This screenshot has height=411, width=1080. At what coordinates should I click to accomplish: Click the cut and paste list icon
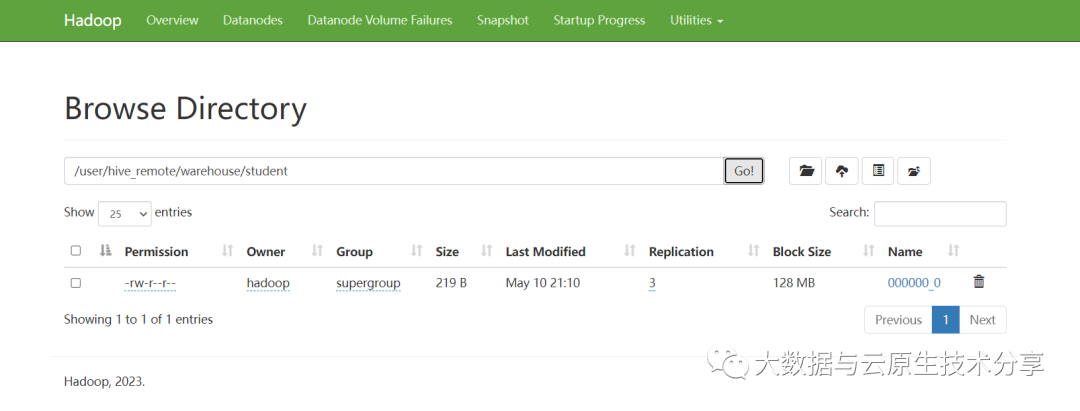878,171
